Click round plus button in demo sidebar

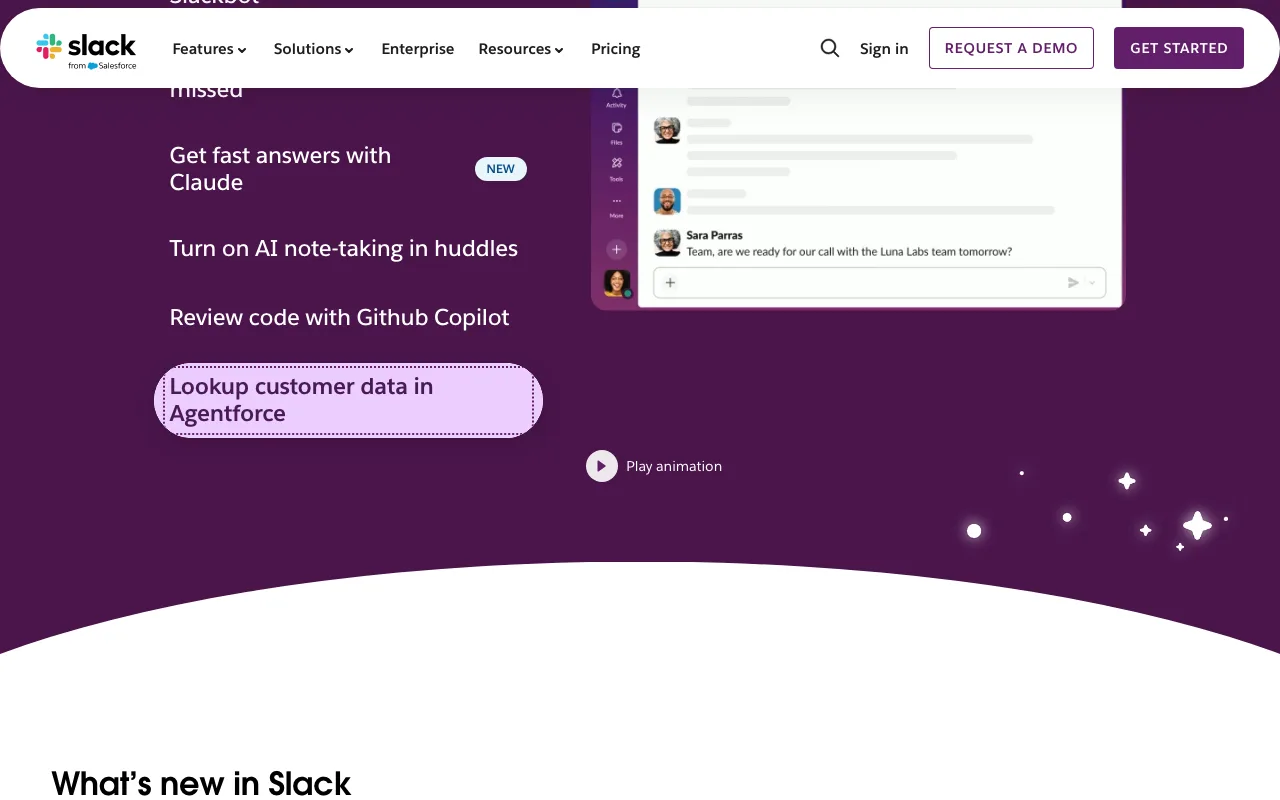[617, 249]
